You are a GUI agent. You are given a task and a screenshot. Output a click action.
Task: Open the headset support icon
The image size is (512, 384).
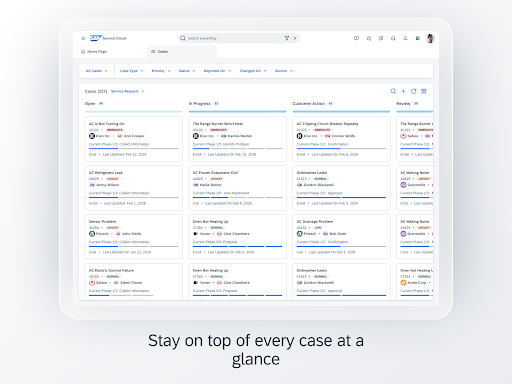[x=393, y=38]
